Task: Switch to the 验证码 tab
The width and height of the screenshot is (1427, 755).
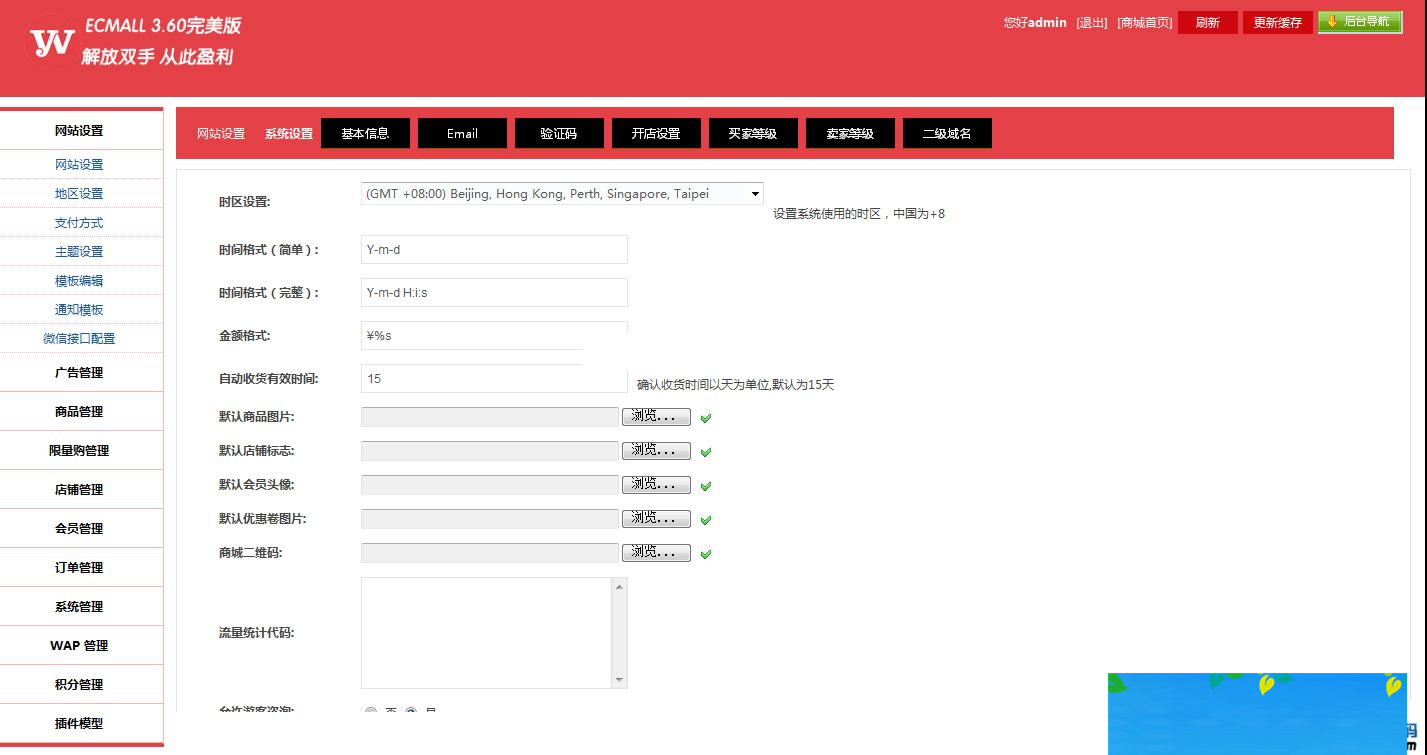Action: [559, 132]
